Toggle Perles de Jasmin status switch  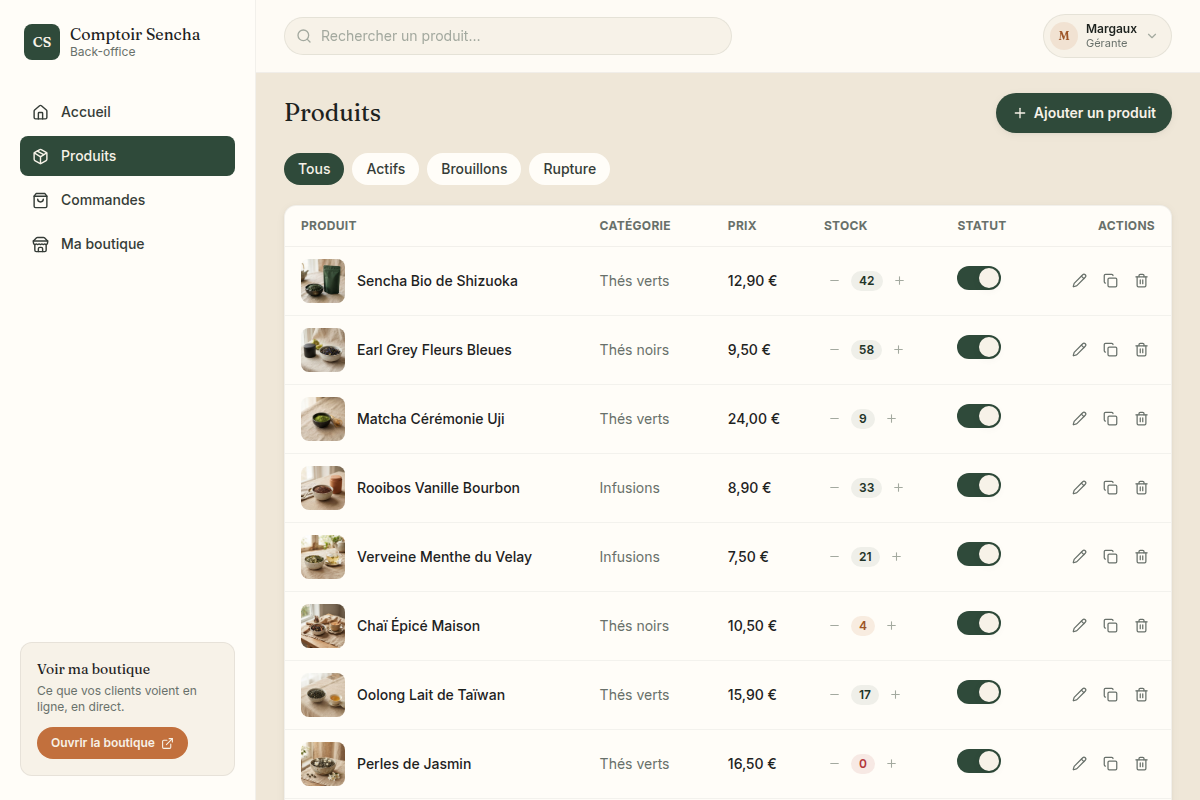point(979,761)
